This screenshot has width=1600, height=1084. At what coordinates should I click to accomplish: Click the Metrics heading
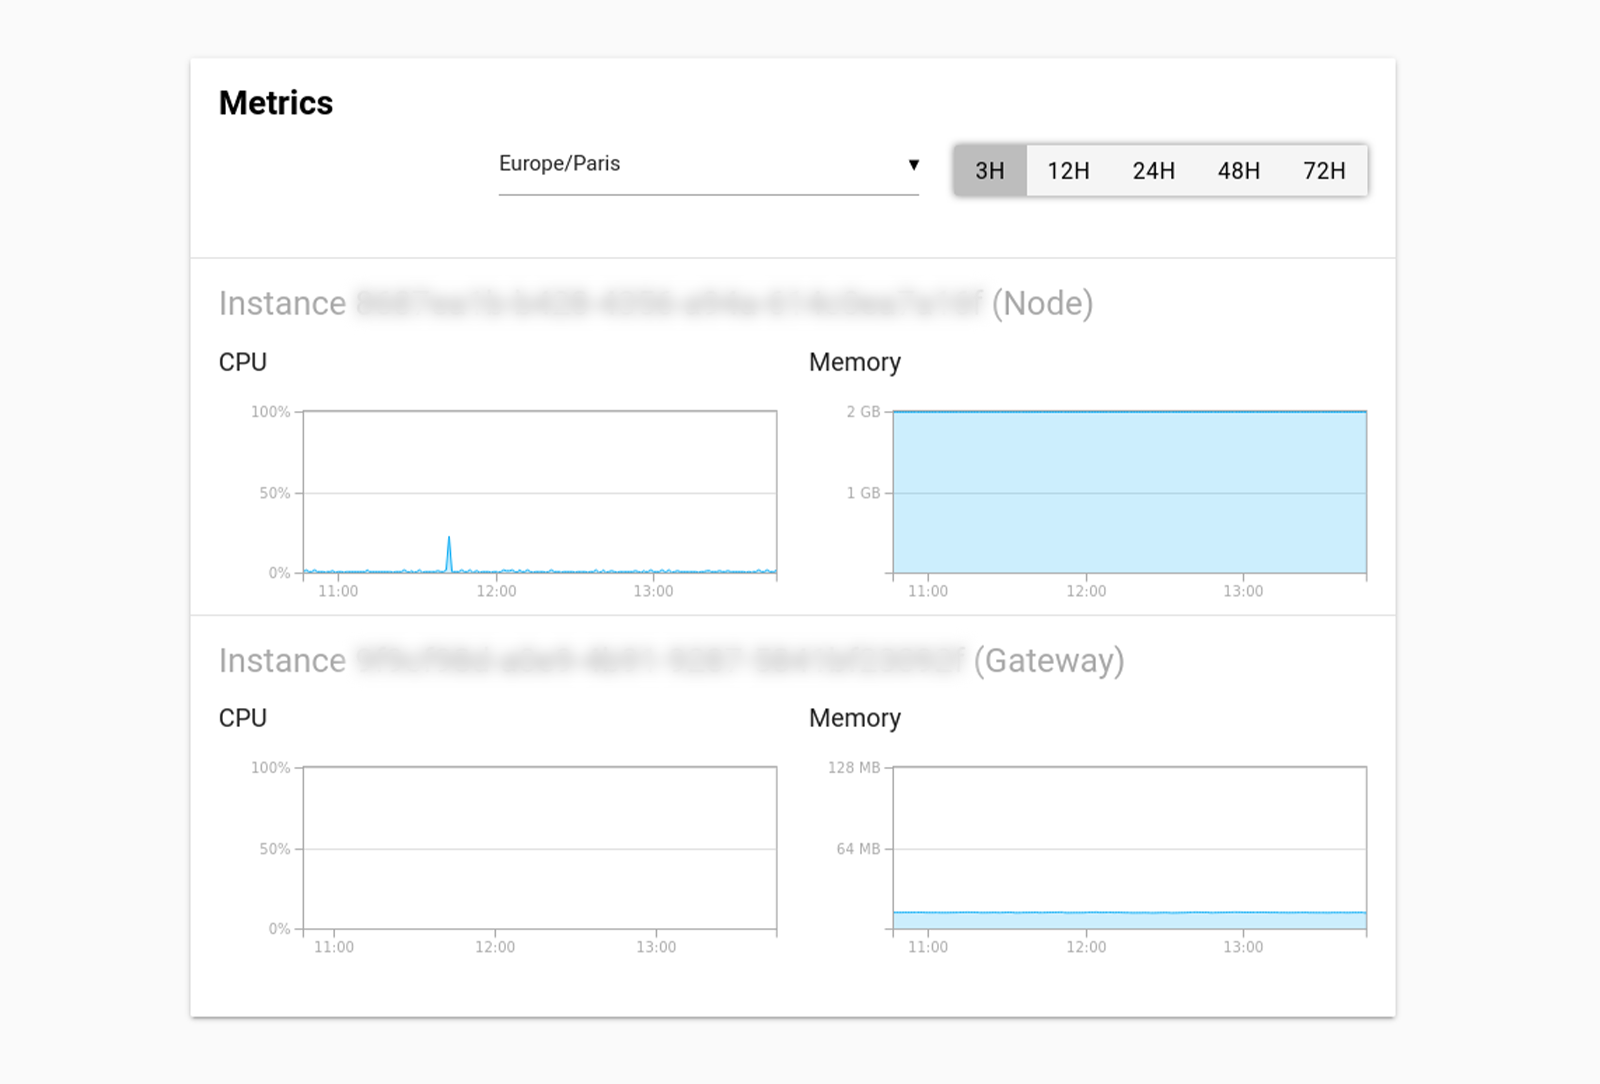[276, 103]
